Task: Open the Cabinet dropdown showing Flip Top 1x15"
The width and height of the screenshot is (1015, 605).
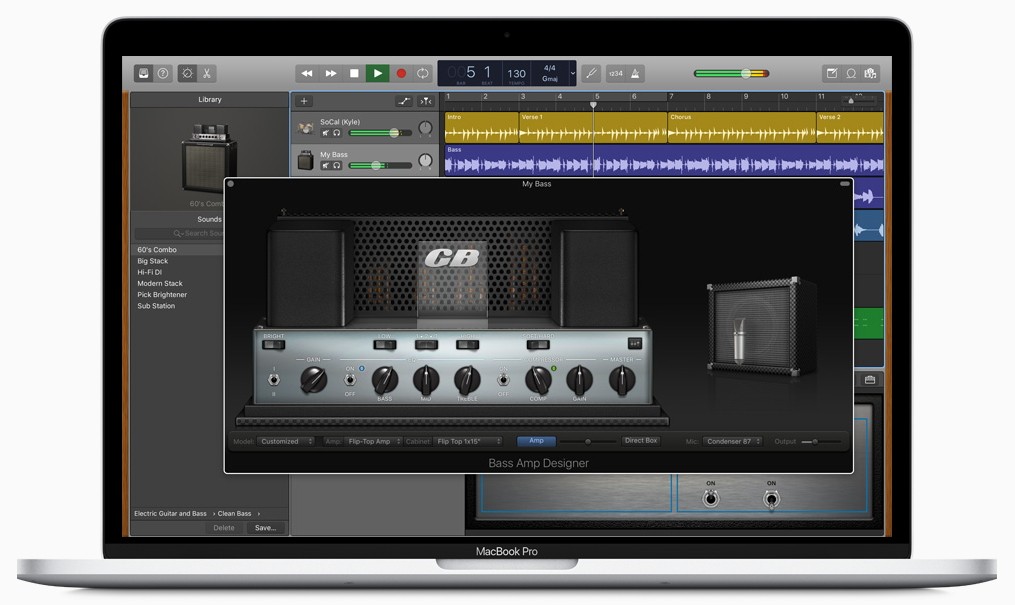Action: coord(468,441)
